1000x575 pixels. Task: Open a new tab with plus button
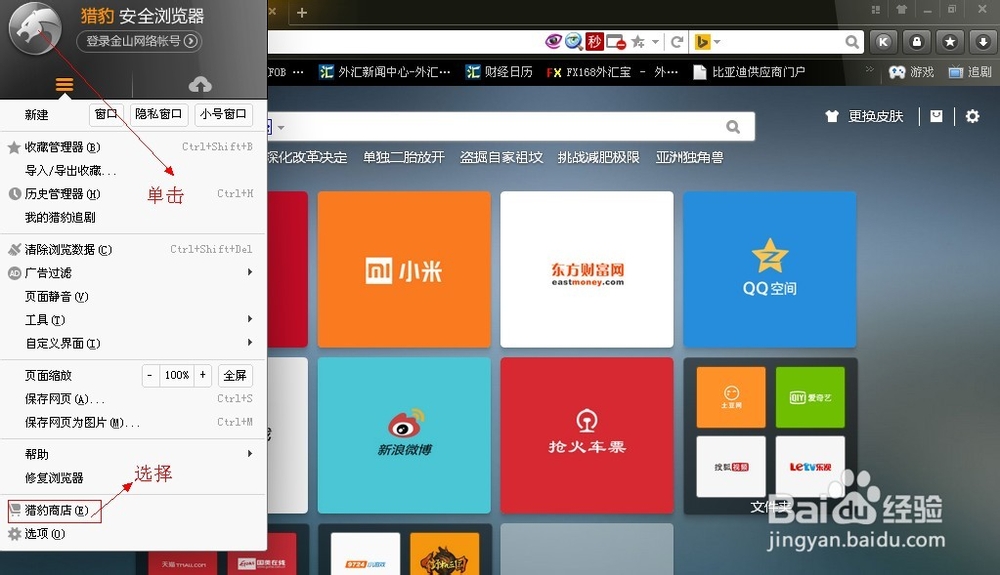click(x=302, y=12)
